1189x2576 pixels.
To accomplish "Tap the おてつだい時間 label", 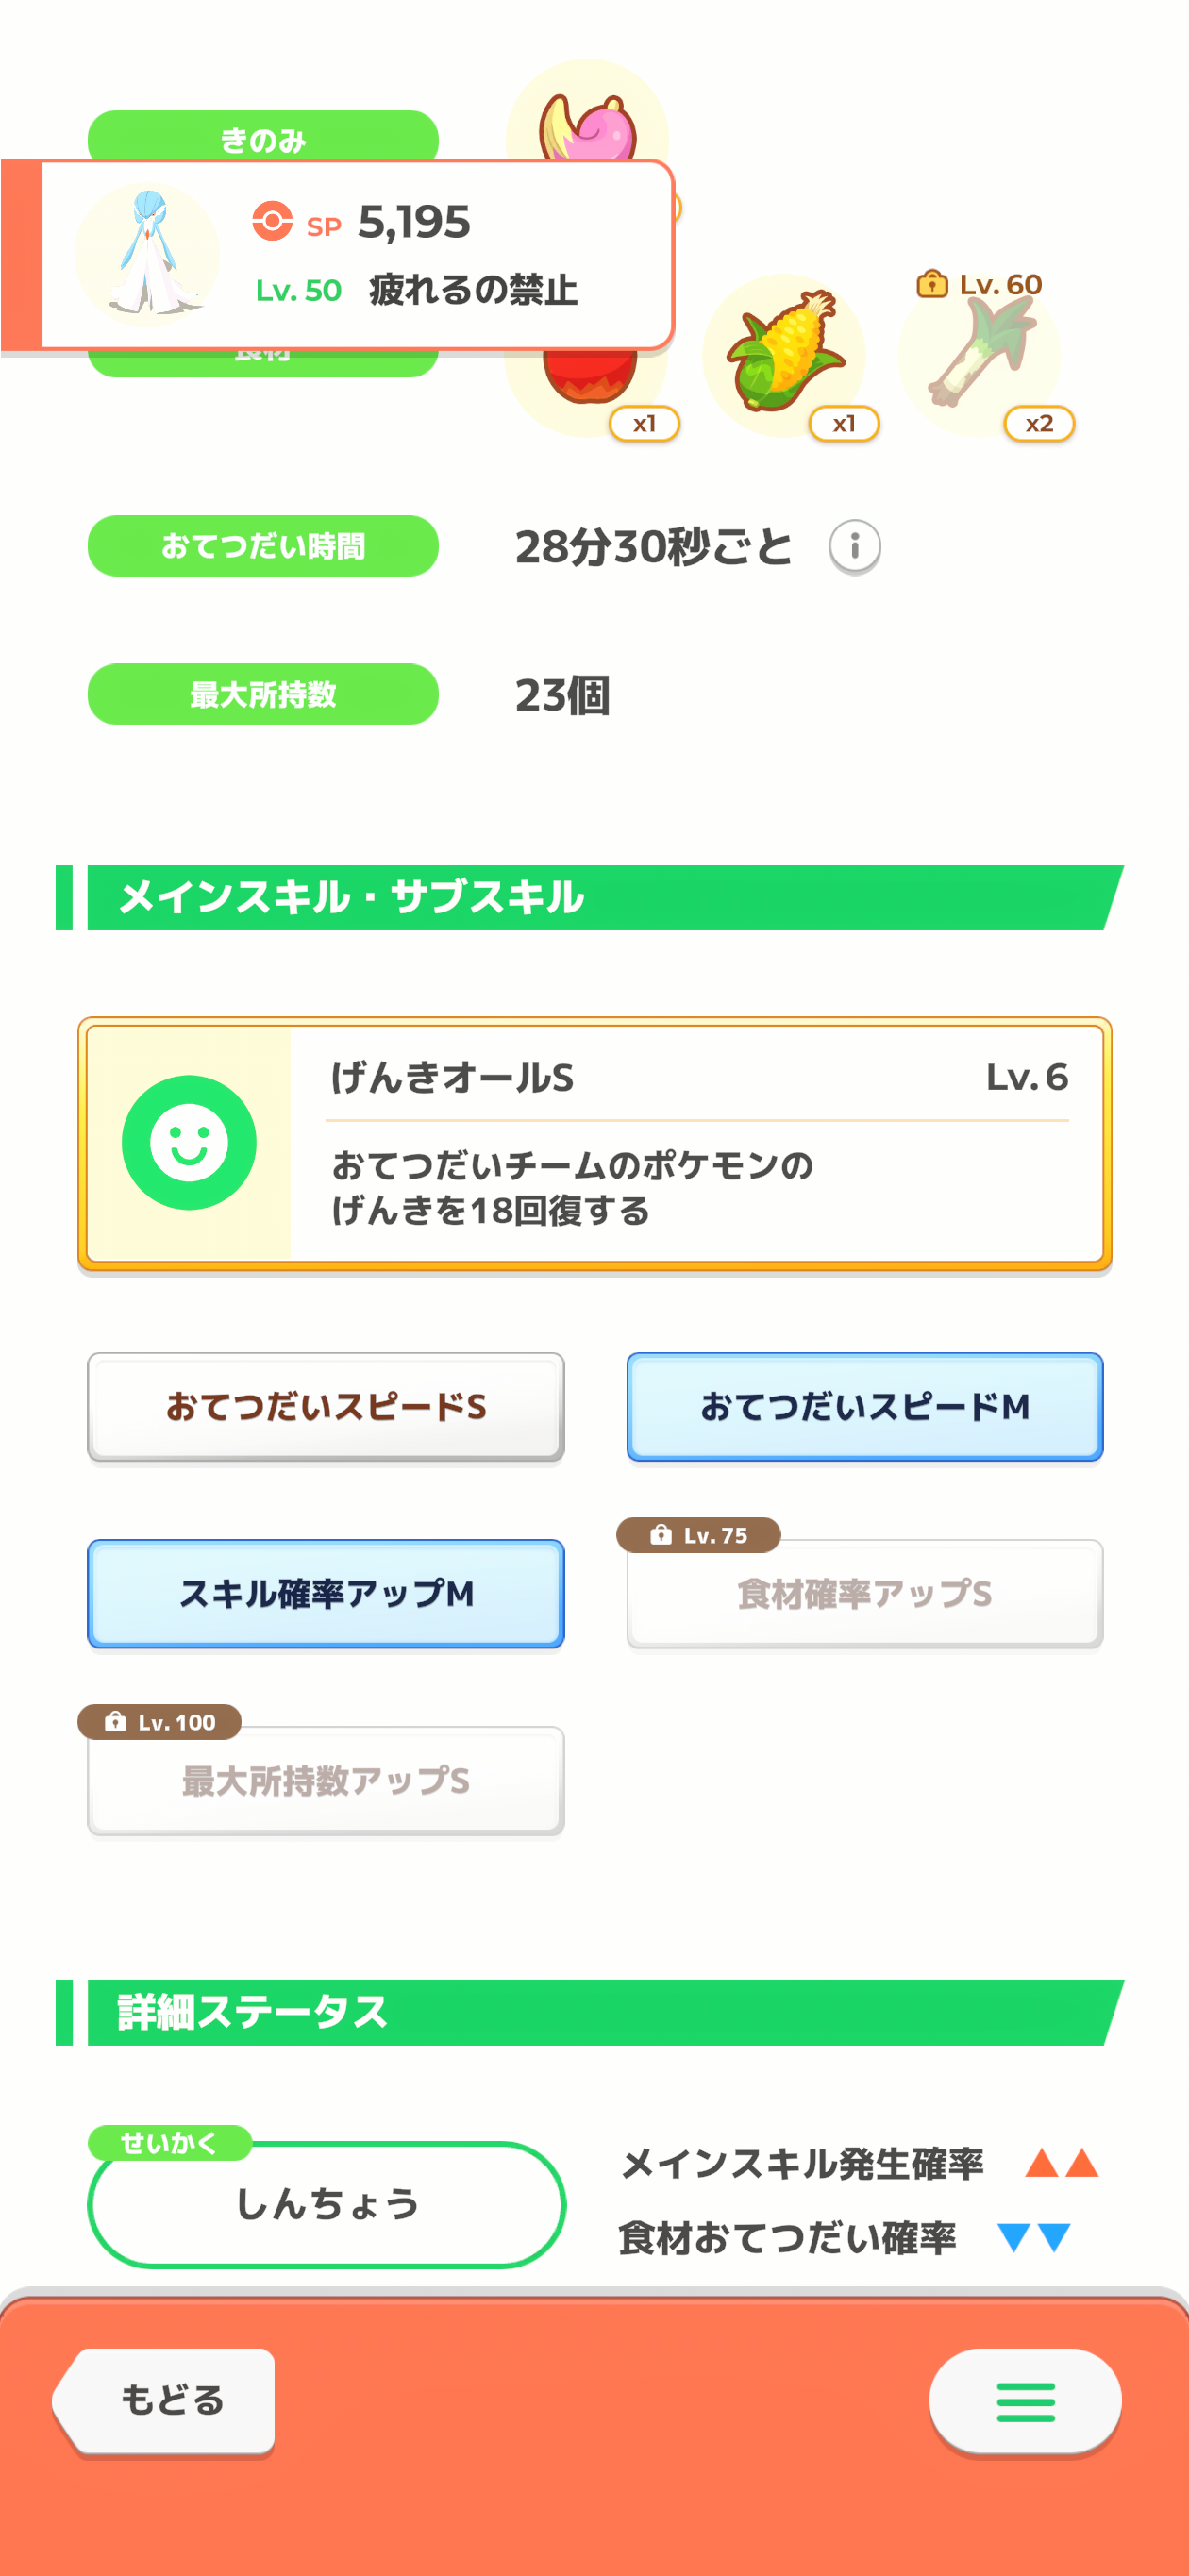I will [263, 546].
